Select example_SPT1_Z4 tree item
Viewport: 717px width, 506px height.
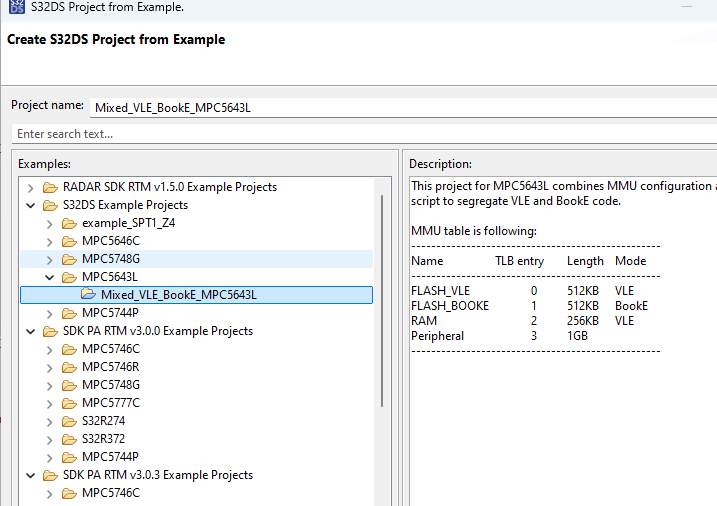click(x=128, y=223)
